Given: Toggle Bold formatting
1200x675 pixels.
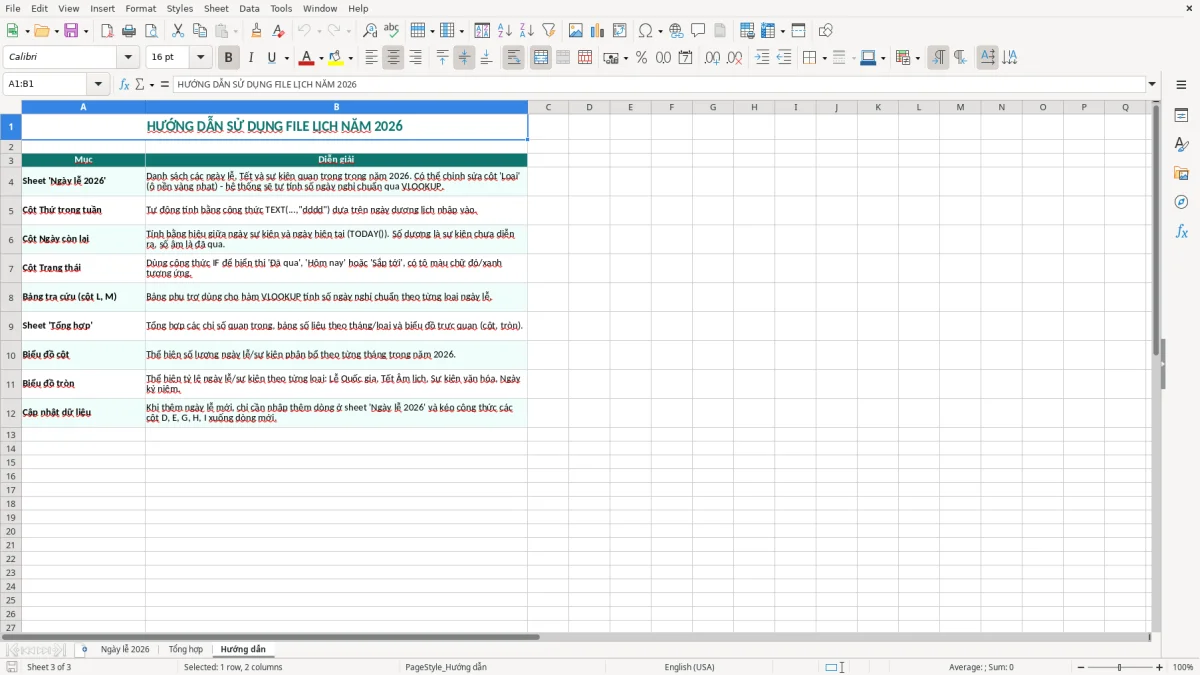Looking at the screenshot, I should pos(228,58).
